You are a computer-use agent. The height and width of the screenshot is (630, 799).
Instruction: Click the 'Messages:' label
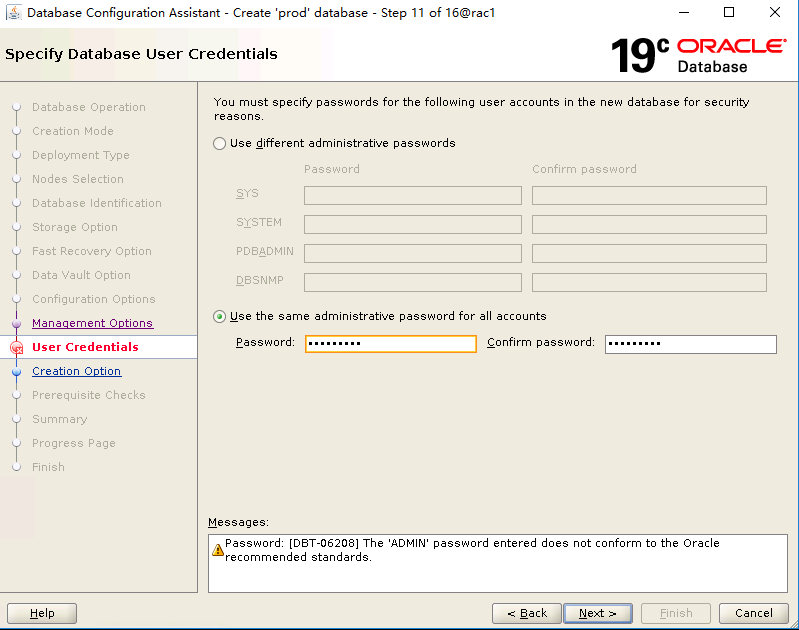point(238,522)
